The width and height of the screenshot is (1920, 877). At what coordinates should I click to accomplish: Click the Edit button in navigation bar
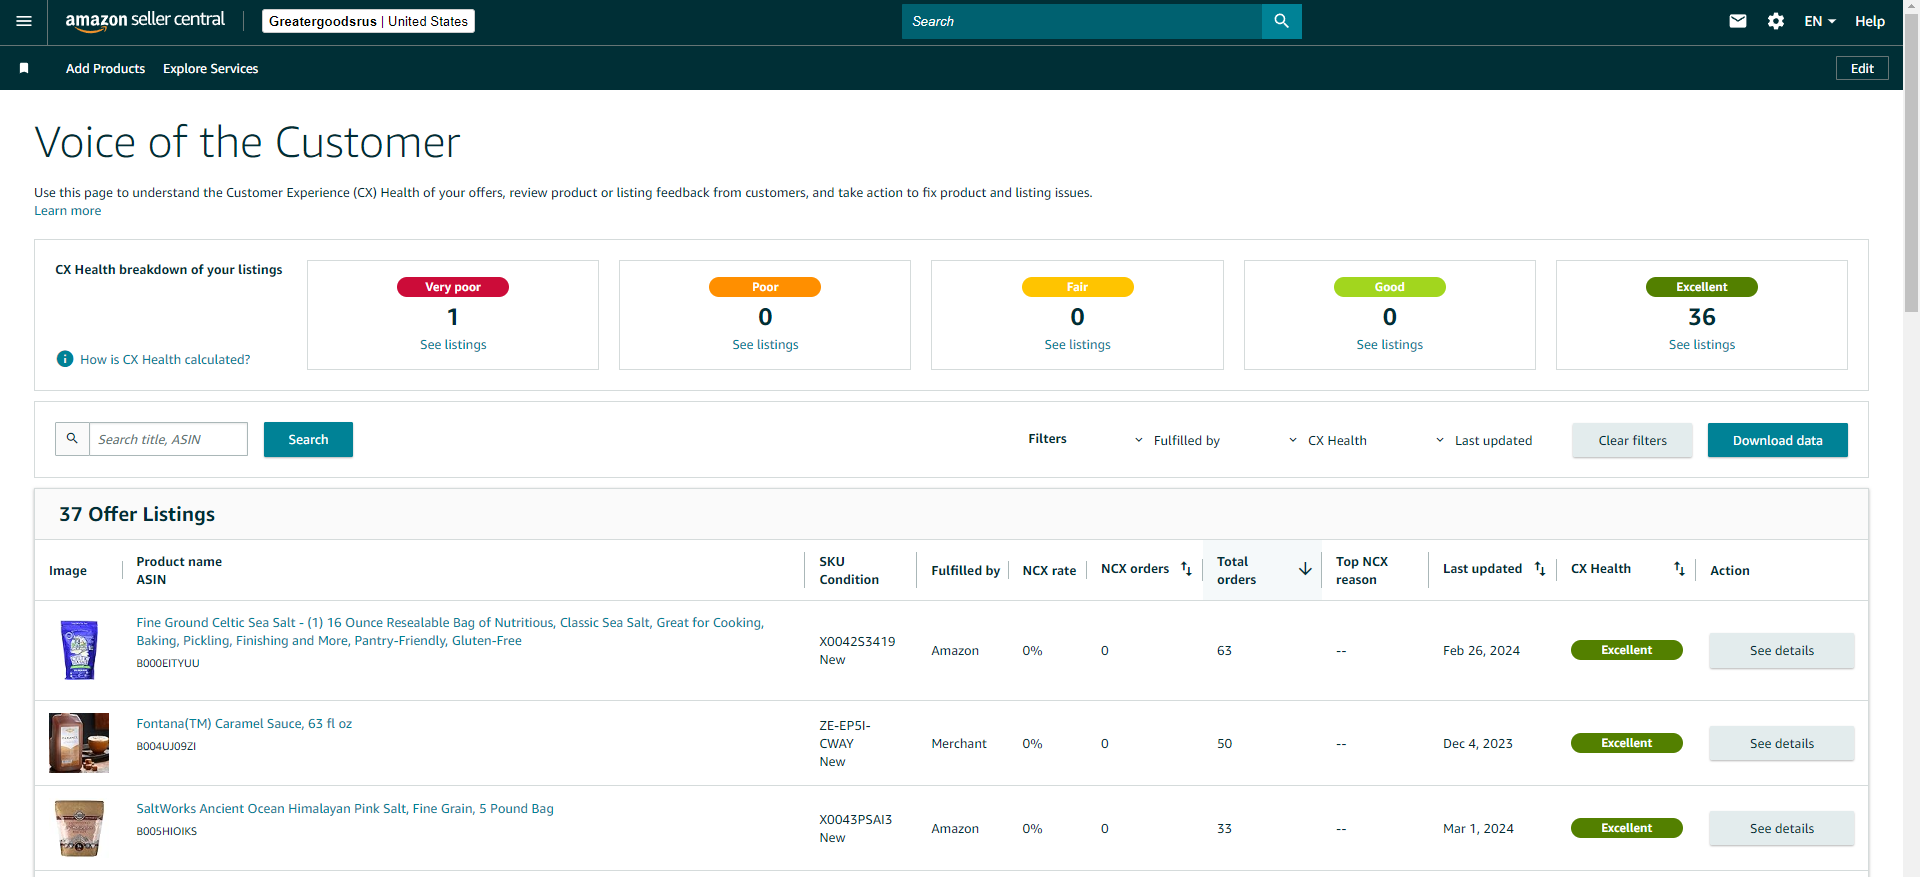pos(1862,68)
